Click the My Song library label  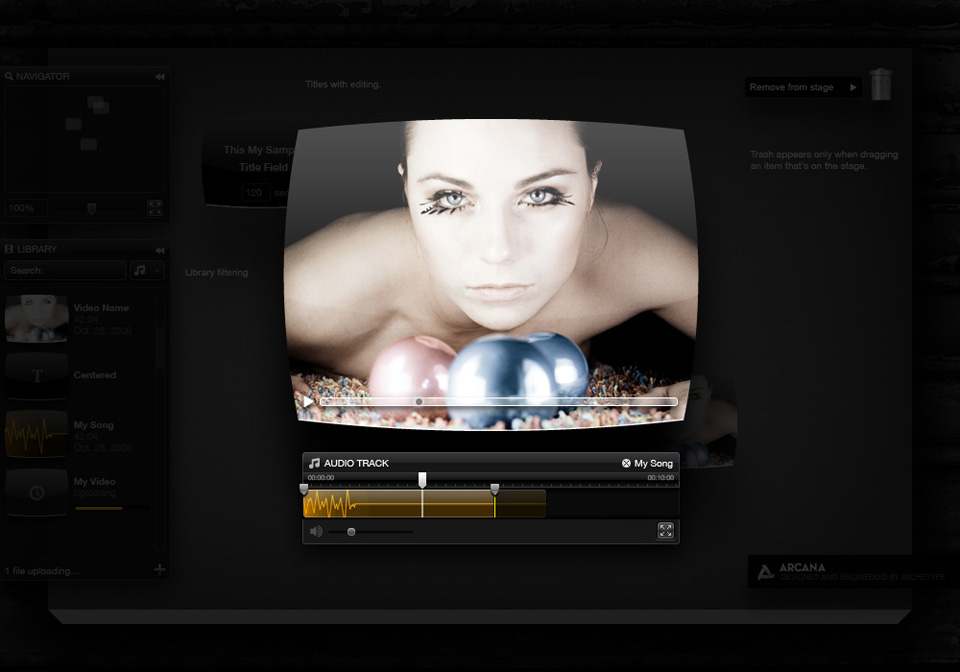pos(94,425)
